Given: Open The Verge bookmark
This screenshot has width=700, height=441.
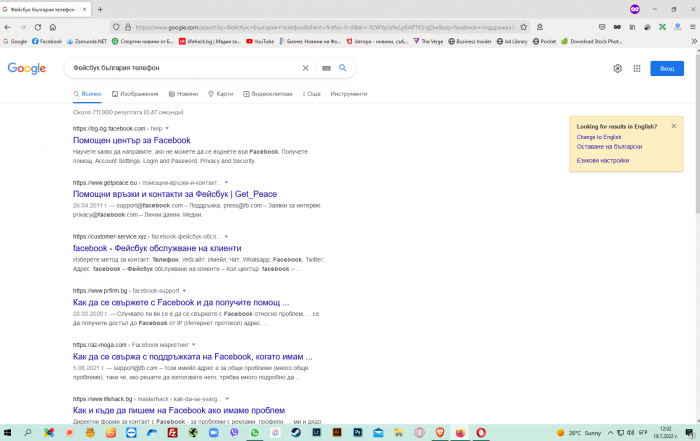Looking at the screenshot, I should 428,41.
